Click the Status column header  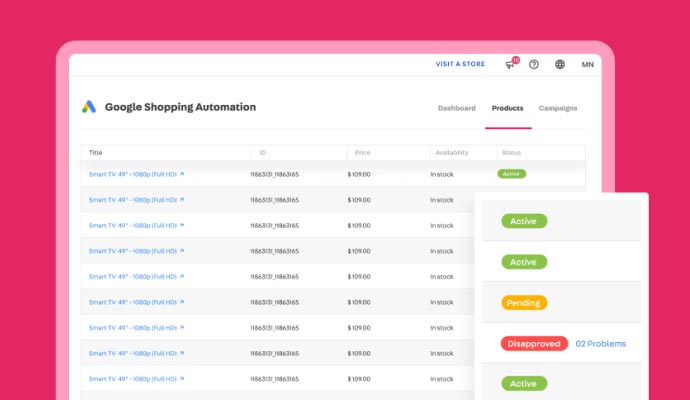[x=511, y=153]
